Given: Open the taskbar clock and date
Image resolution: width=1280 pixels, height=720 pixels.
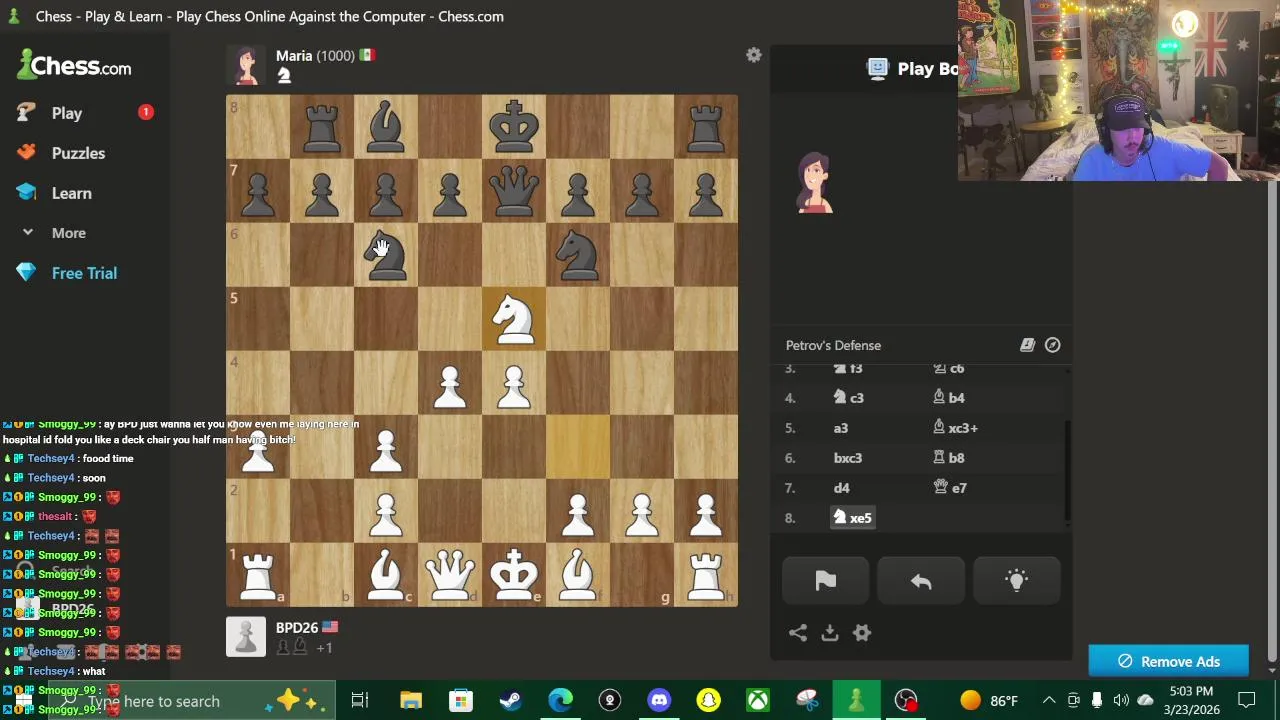Looking at the screenshot, I should [1189, 700].
